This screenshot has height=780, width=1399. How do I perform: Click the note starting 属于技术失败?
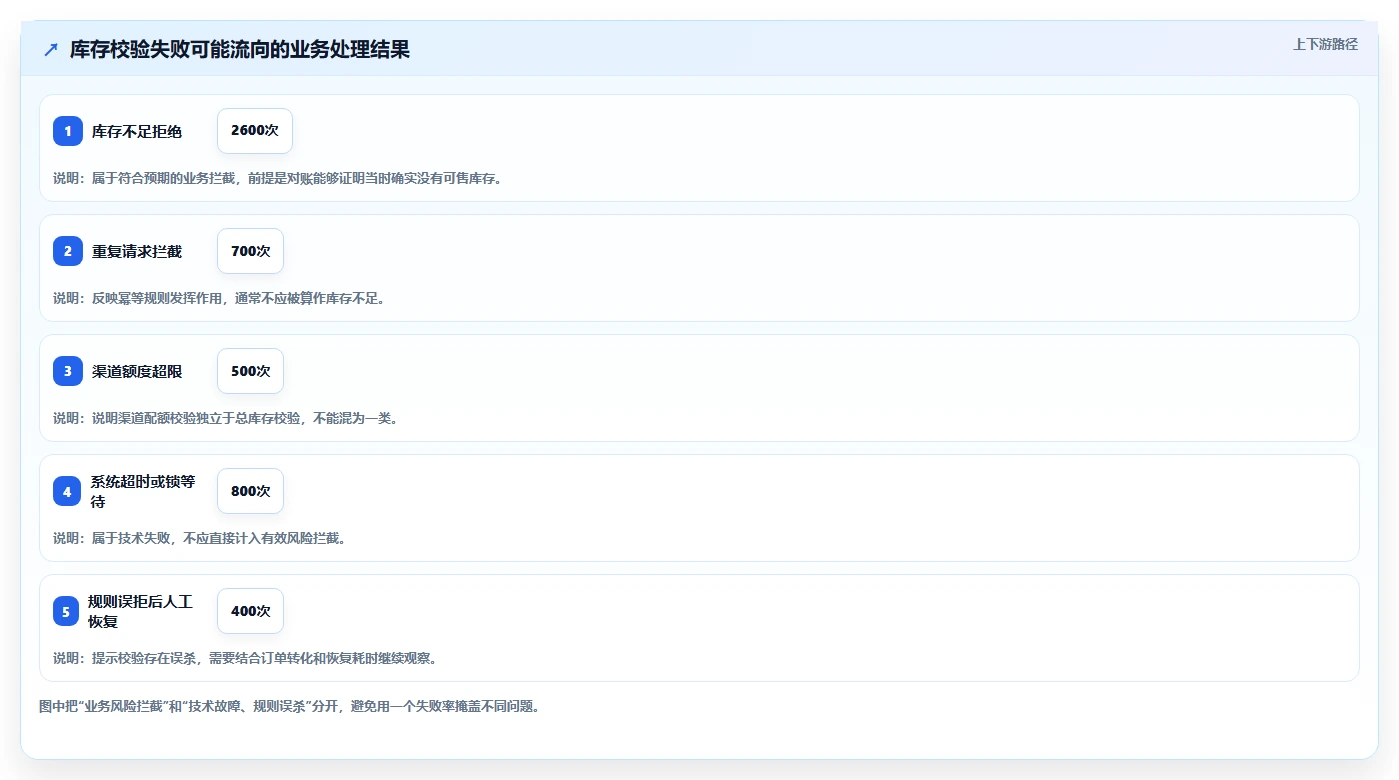(x=199, y=538)
